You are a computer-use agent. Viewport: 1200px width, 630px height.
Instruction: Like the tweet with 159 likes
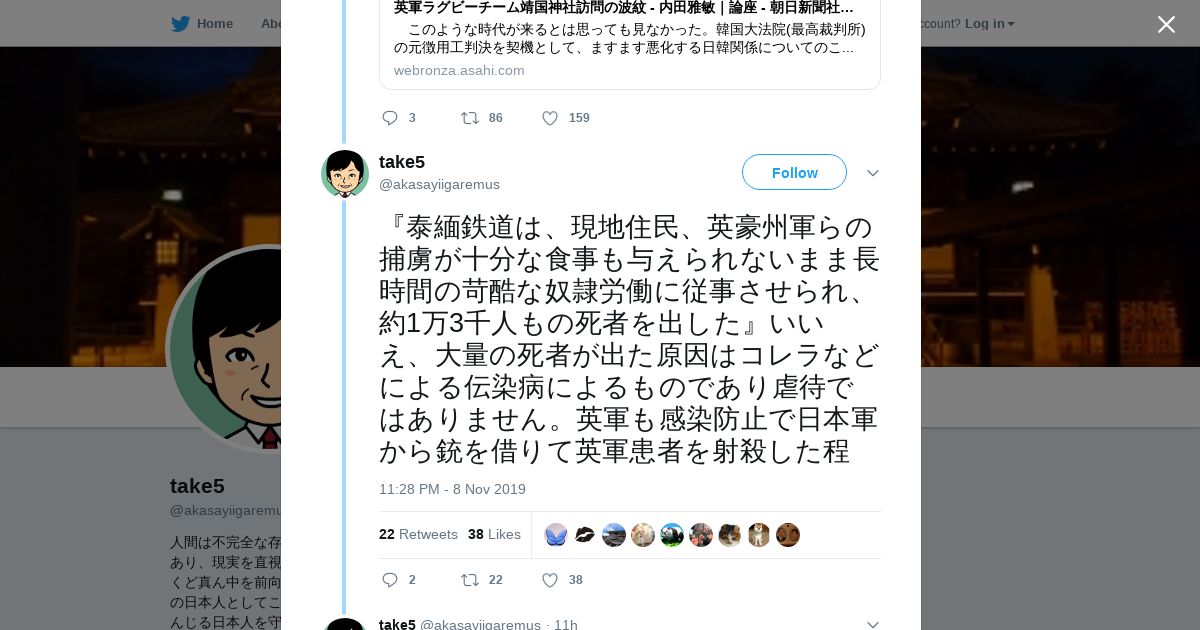point(549,118)
